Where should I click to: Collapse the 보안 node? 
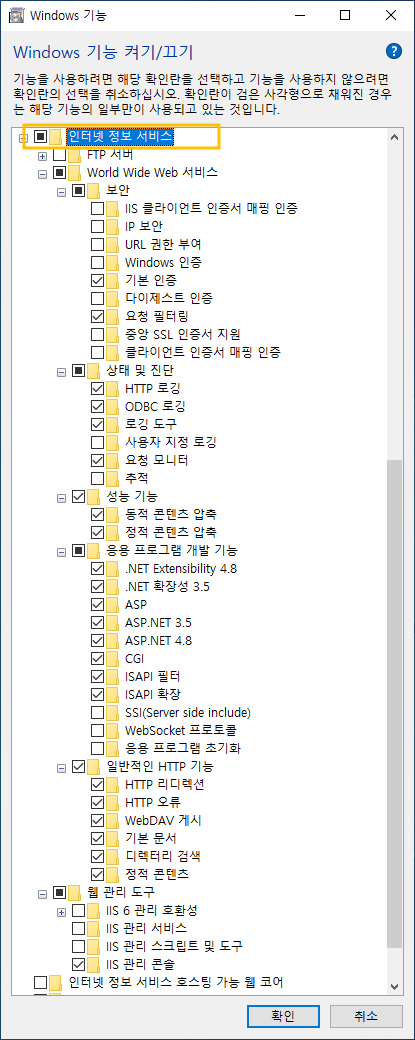tap(62, 192)
